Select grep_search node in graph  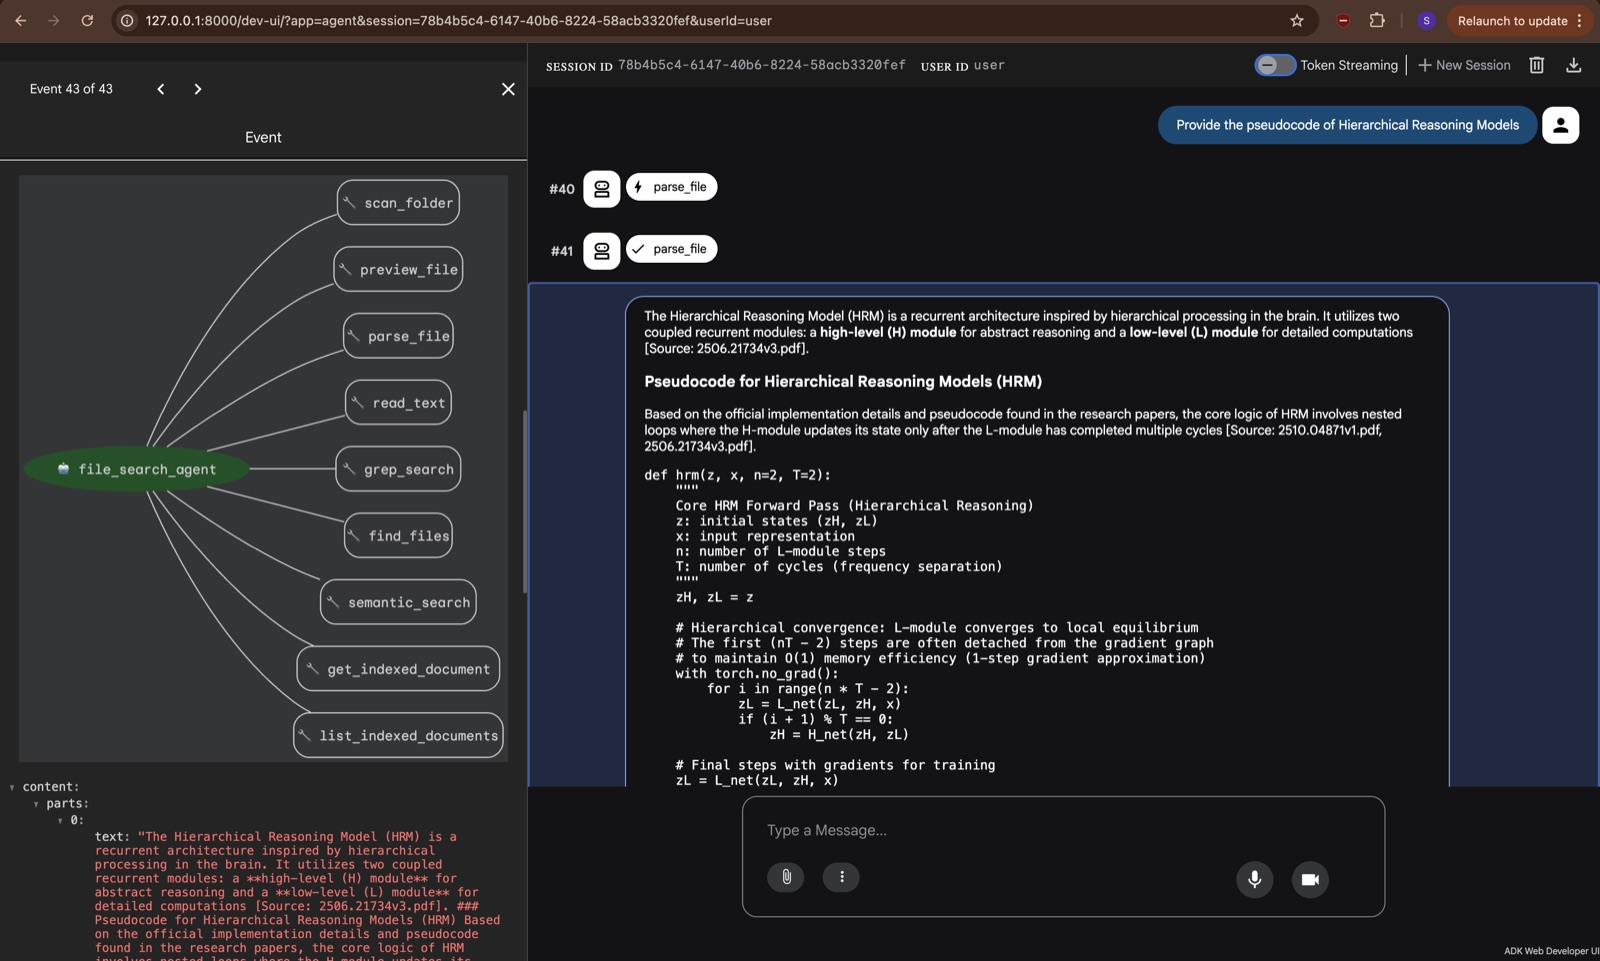click(x=398, y=469)
